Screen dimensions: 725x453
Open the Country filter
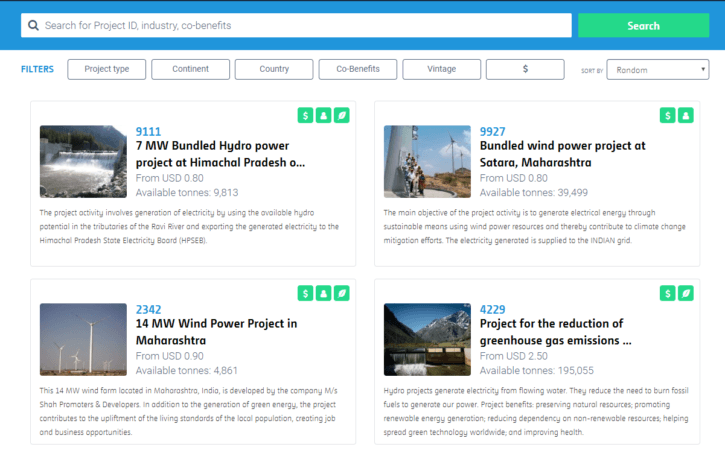[x=274, y=69]
